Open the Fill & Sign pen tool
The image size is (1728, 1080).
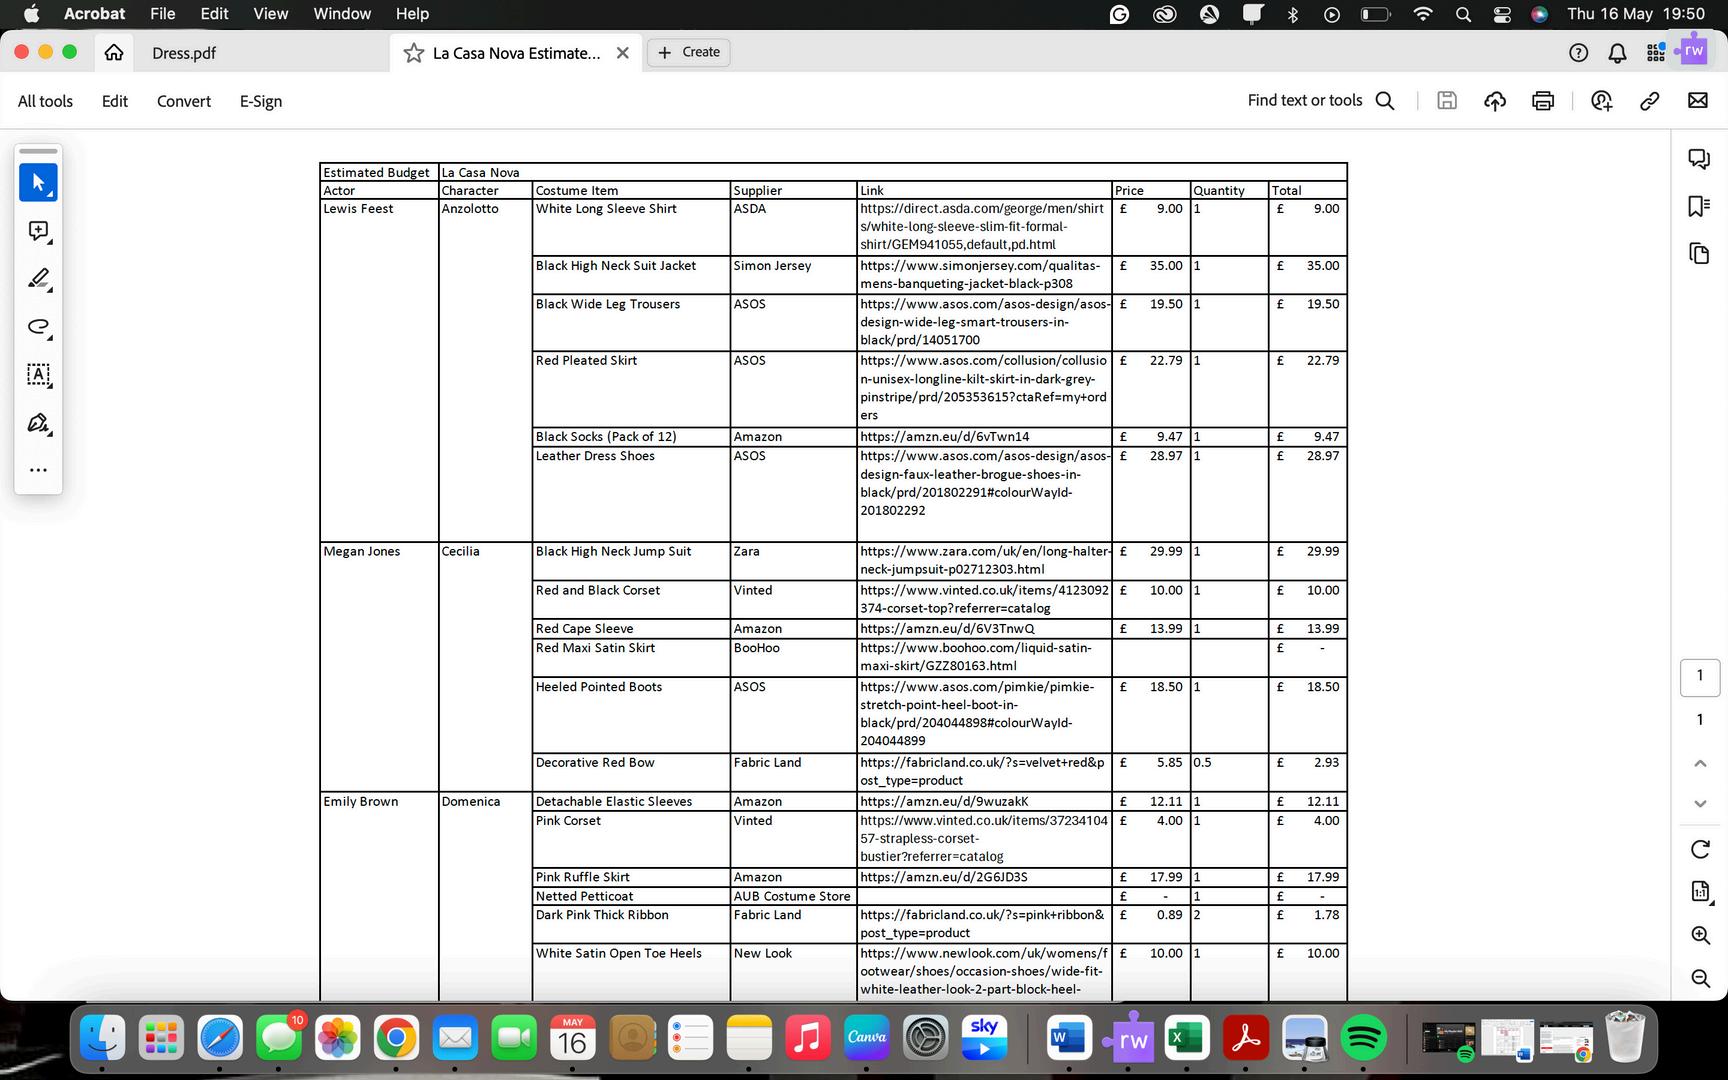coord(38,423)
